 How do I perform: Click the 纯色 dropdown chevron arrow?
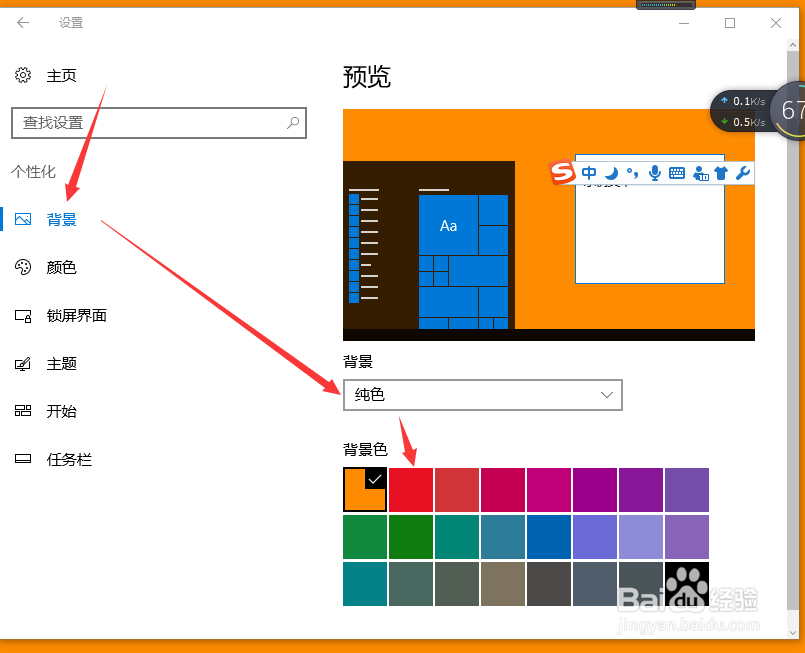(607, 395)
